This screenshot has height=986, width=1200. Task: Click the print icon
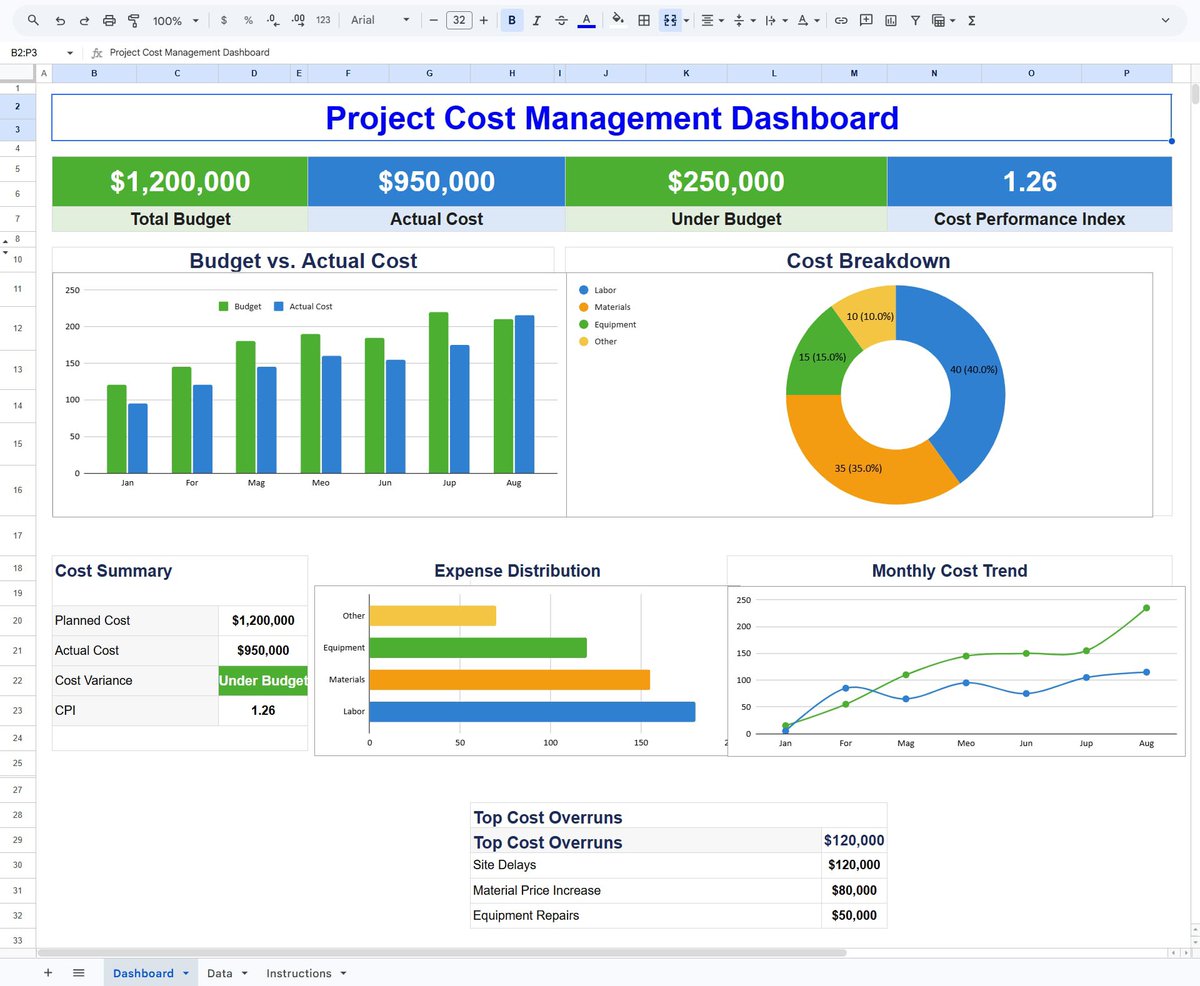tap(109, 20)
